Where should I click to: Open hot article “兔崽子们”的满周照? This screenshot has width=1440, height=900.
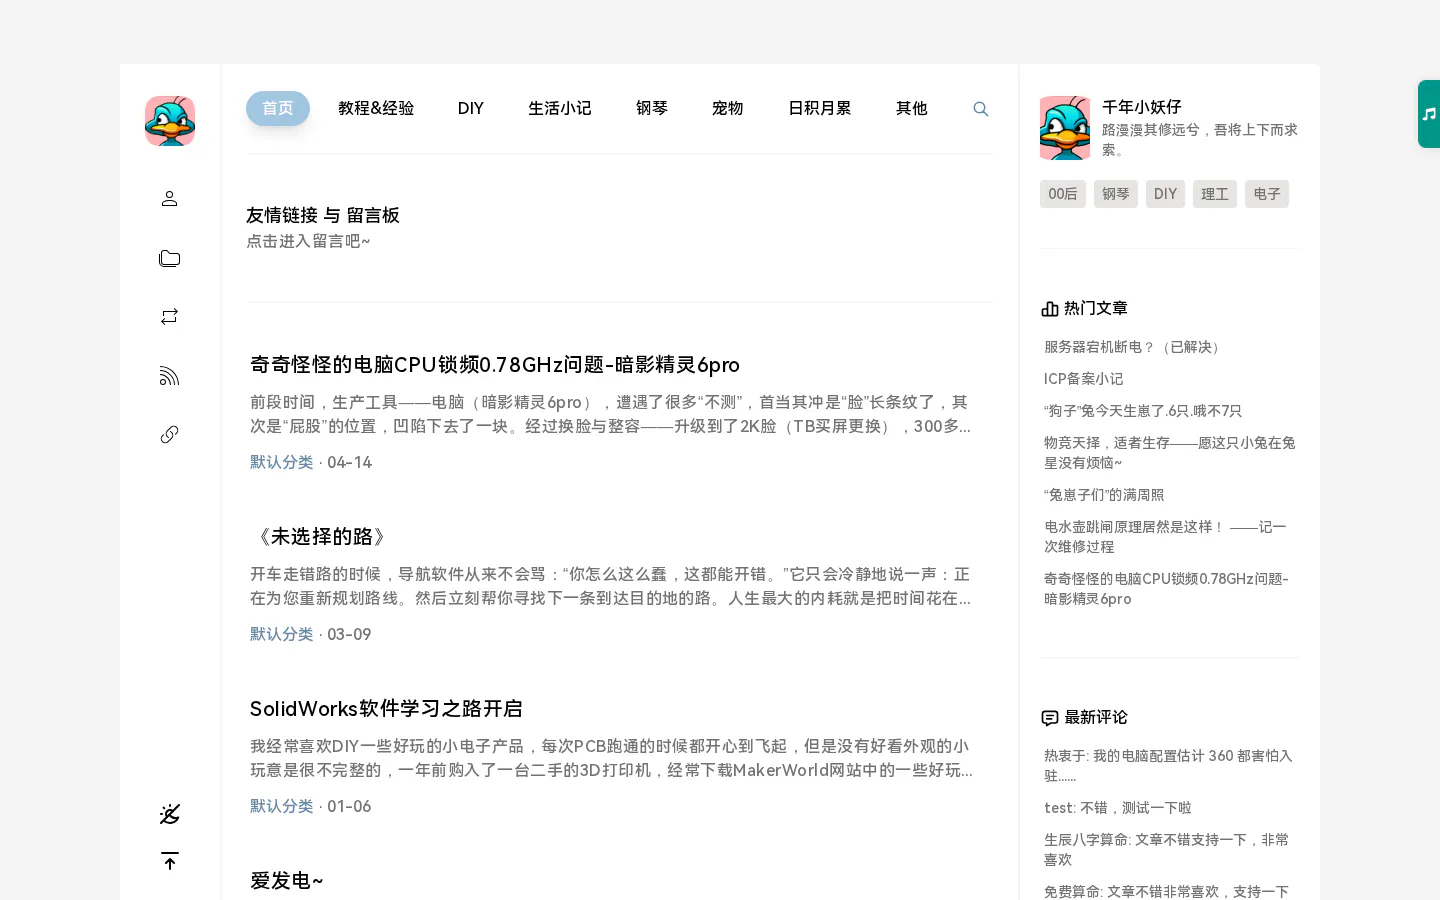point(1104,495)
